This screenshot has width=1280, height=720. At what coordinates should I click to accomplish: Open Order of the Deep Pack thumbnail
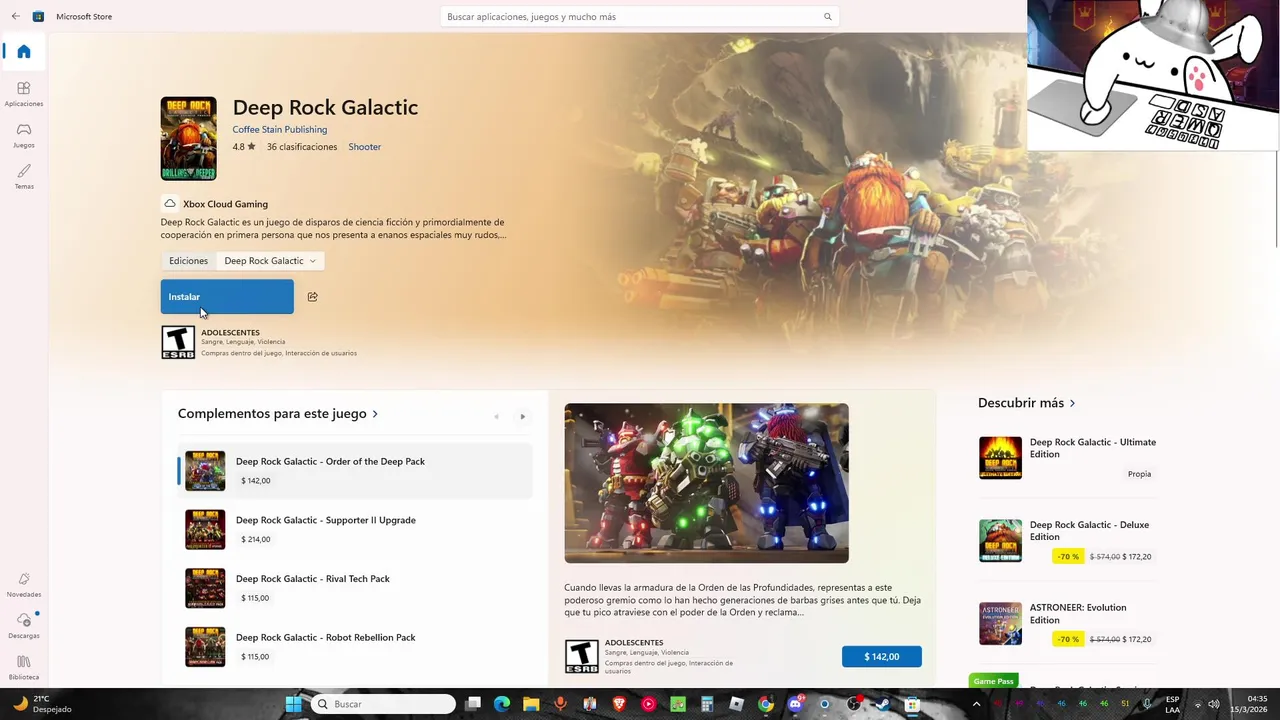(205, 471)
